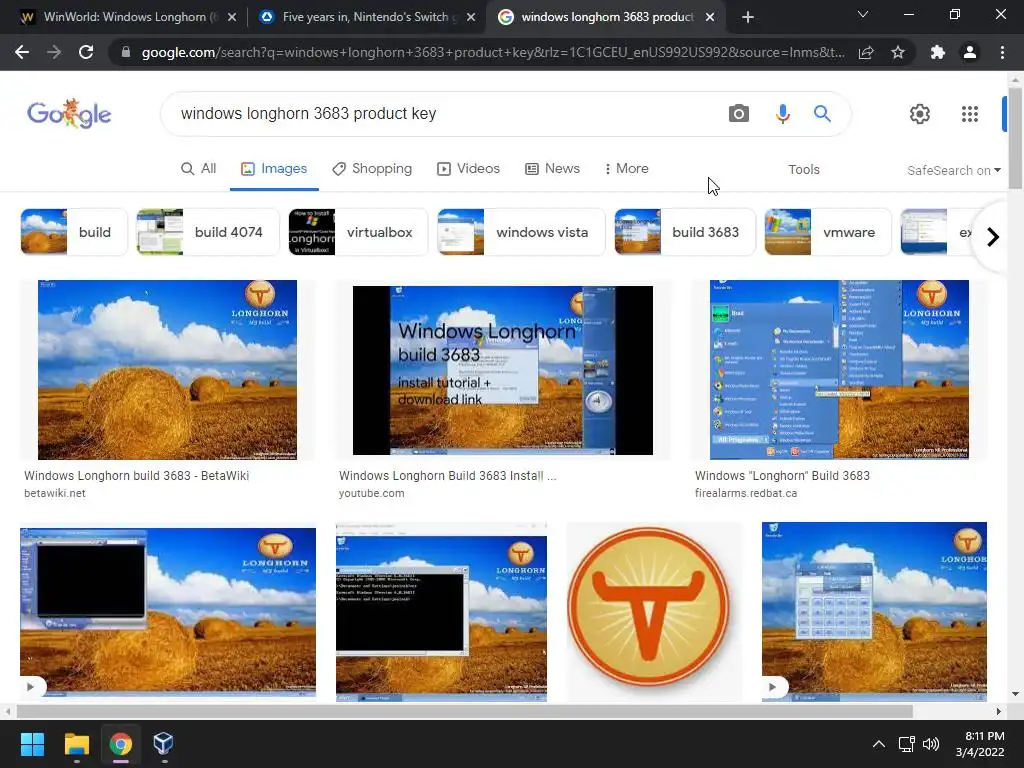
Task: Open File Explorer from the taskbar
Action: pos(76,744)
